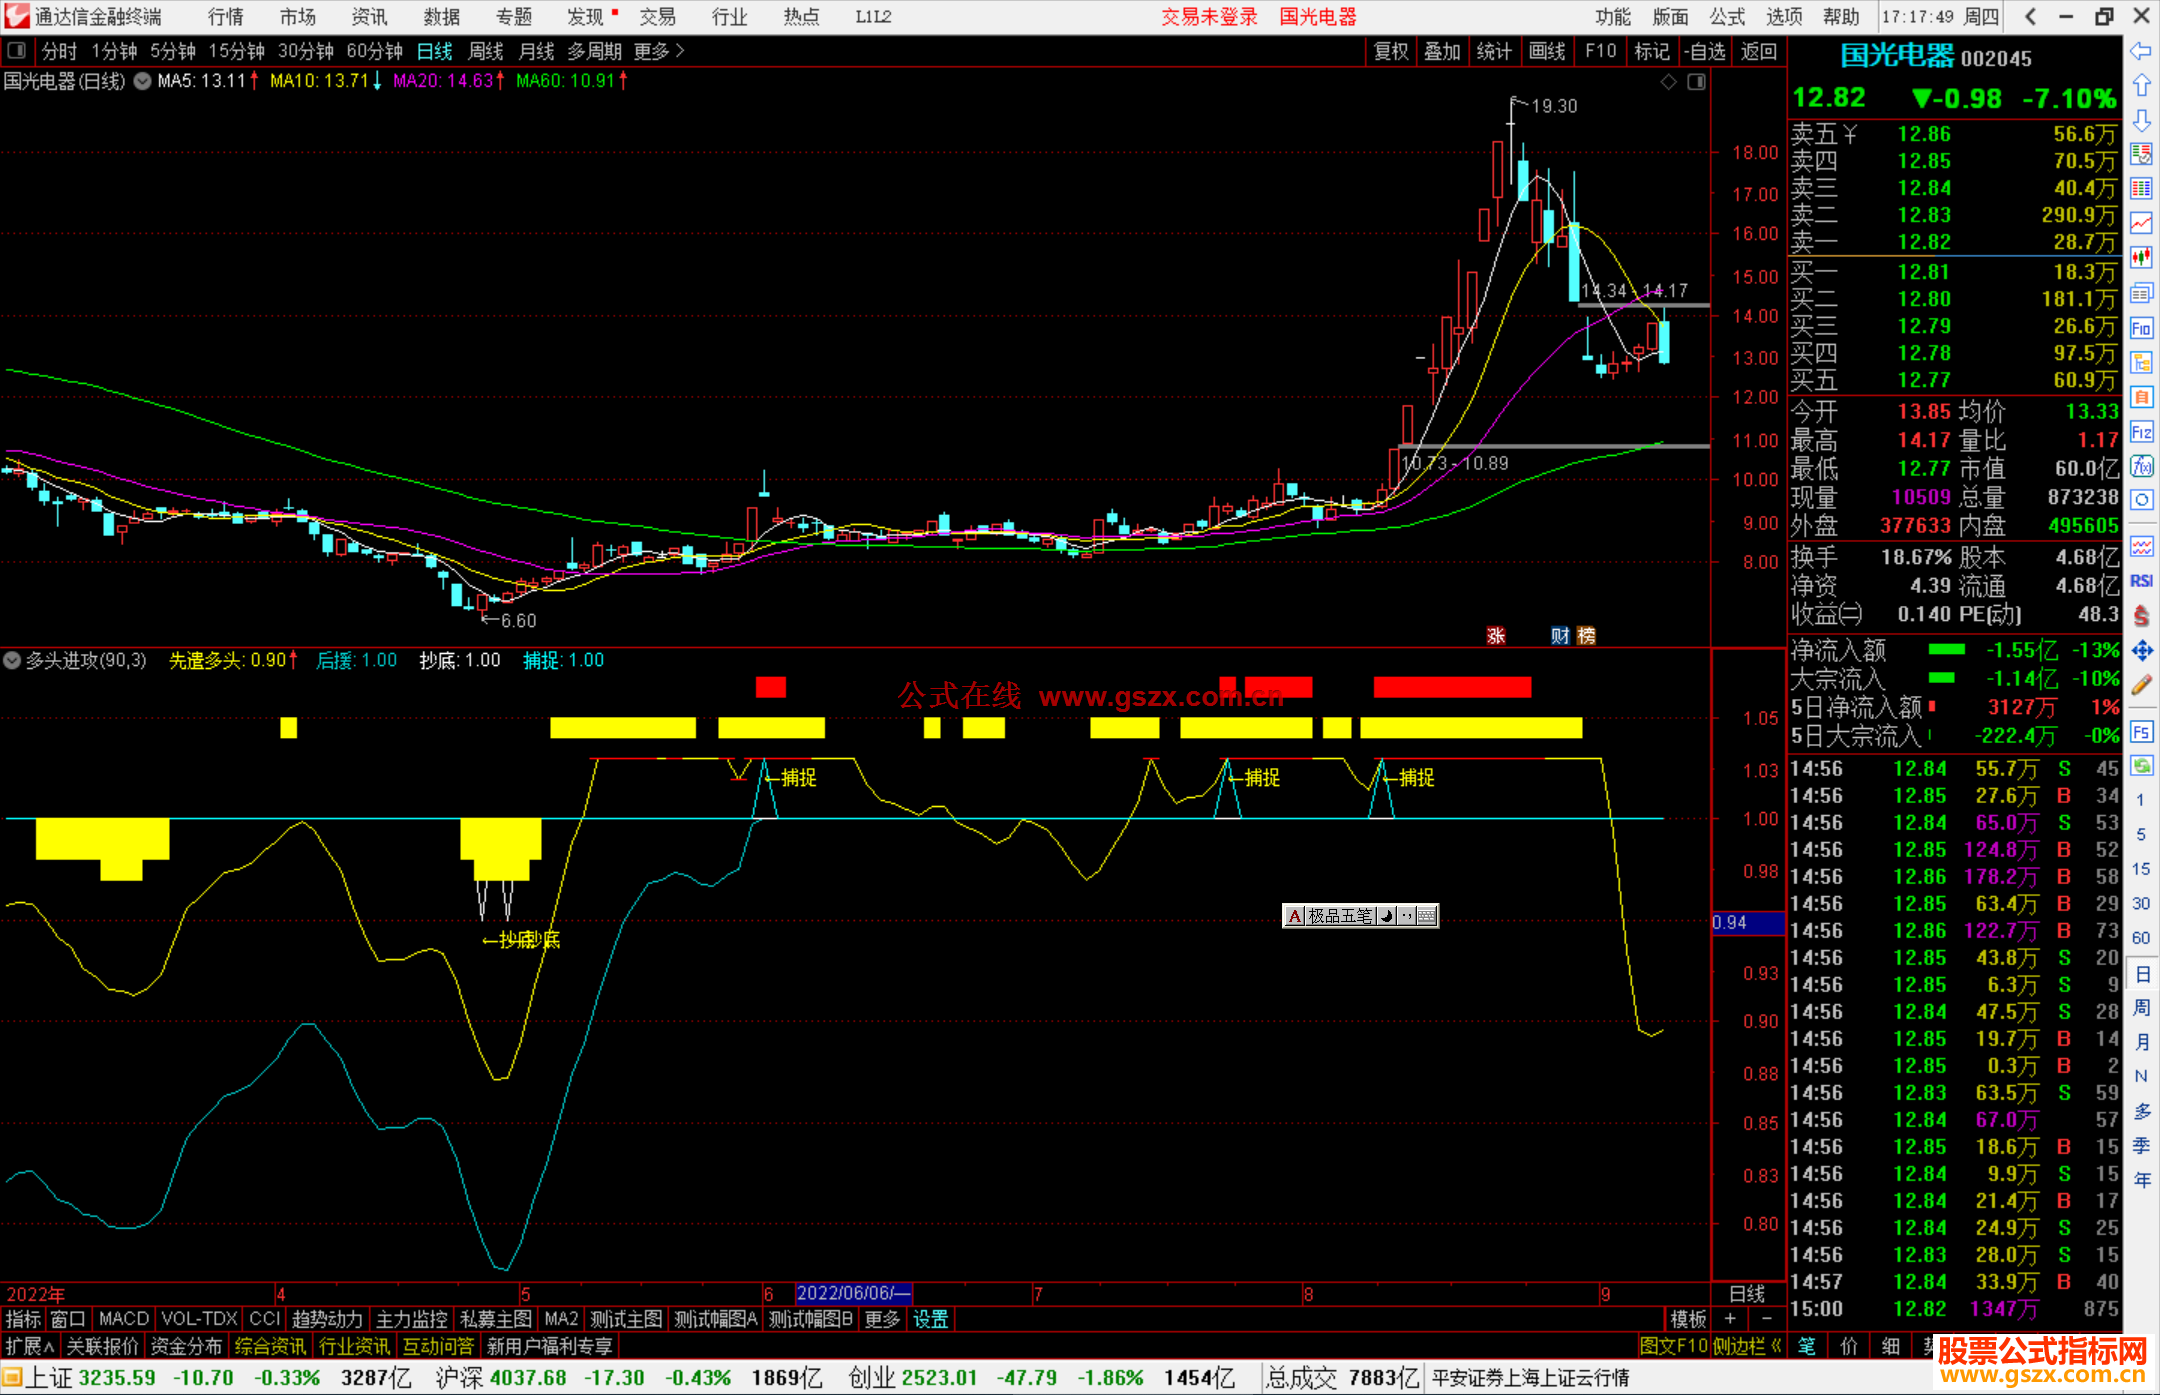Click the 财 badge below the chart
Viewport: 2160px width, 1395px height.
tap(1560, 636)
